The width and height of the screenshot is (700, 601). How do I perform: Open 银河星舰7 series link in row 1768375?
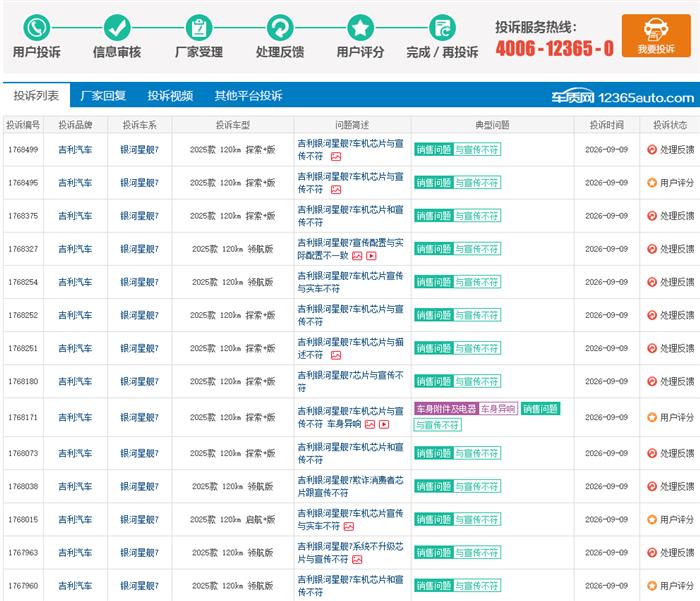(x=139, y=216)
